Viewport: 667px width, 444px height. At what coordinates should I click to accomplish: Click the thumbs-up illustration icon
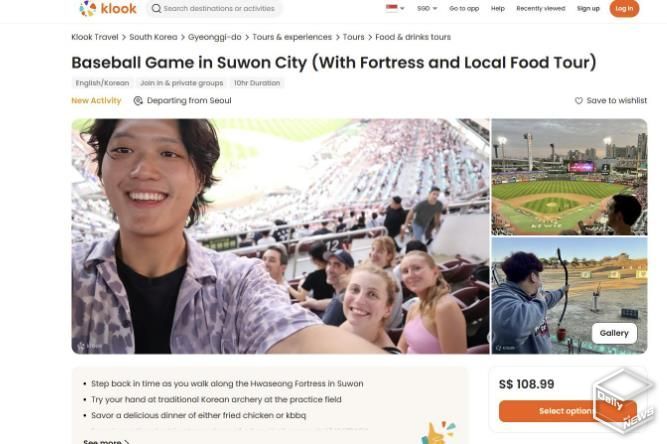tap(438, 432)
